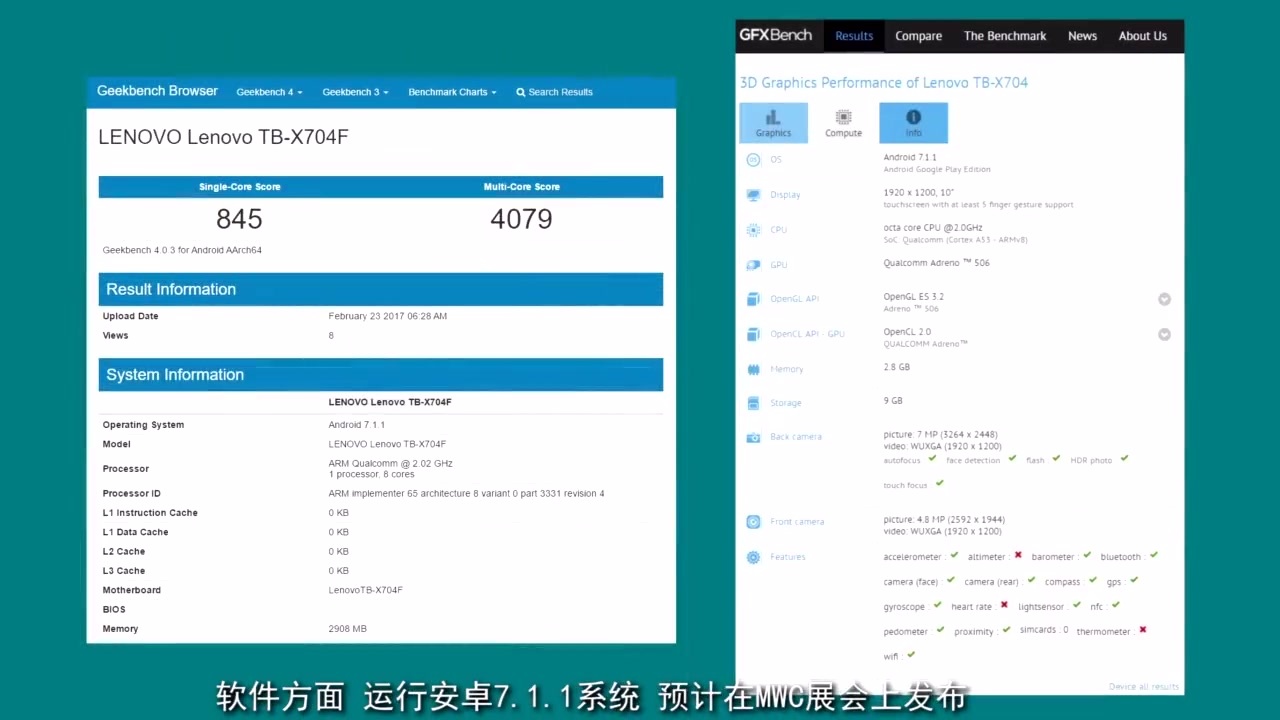The height and width of the screenshot is (720, 1280).
Task: Click the 9 GB storage value
Action: (x=892, y=401)
